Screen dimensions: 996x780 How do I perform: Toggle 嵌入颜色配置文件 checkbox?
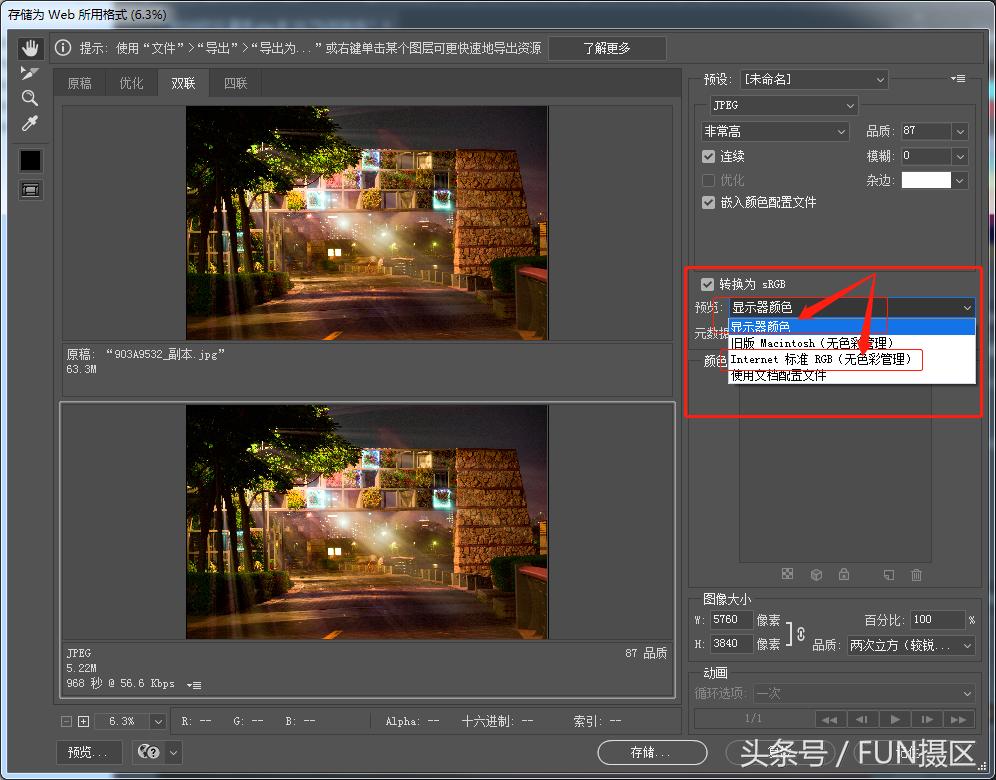pos(708,203)
